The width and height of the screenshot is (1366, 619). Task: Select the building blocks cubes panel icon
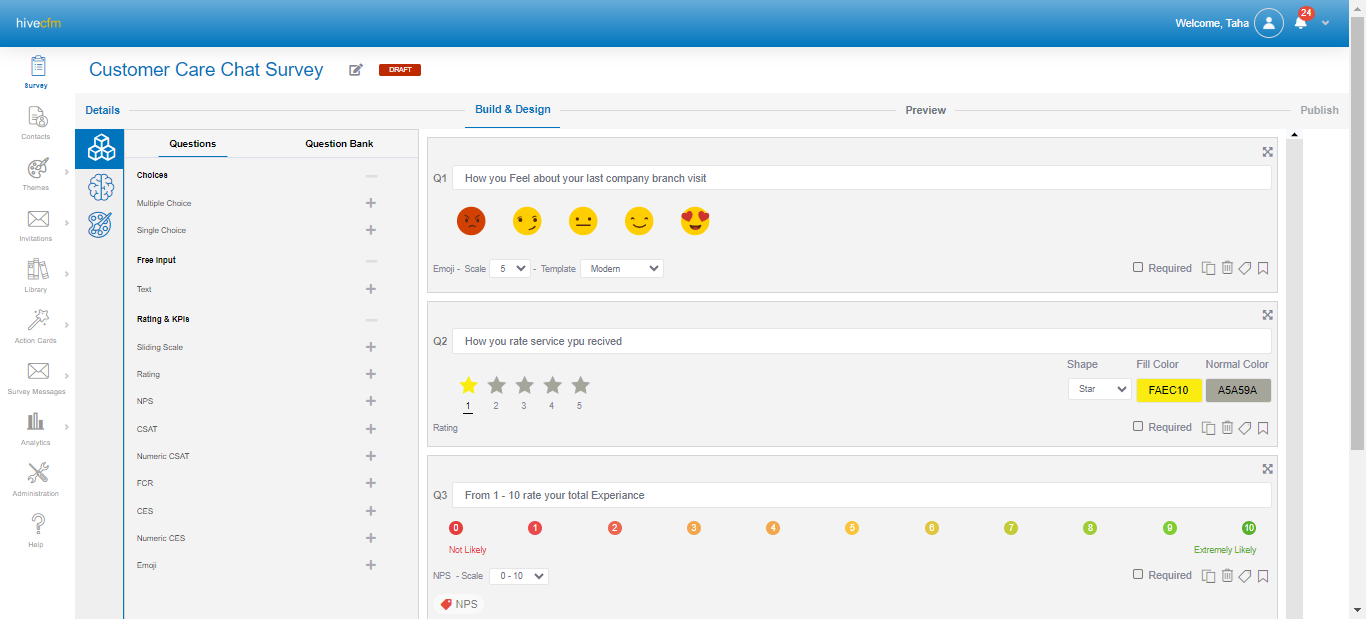tap(100, 148)
